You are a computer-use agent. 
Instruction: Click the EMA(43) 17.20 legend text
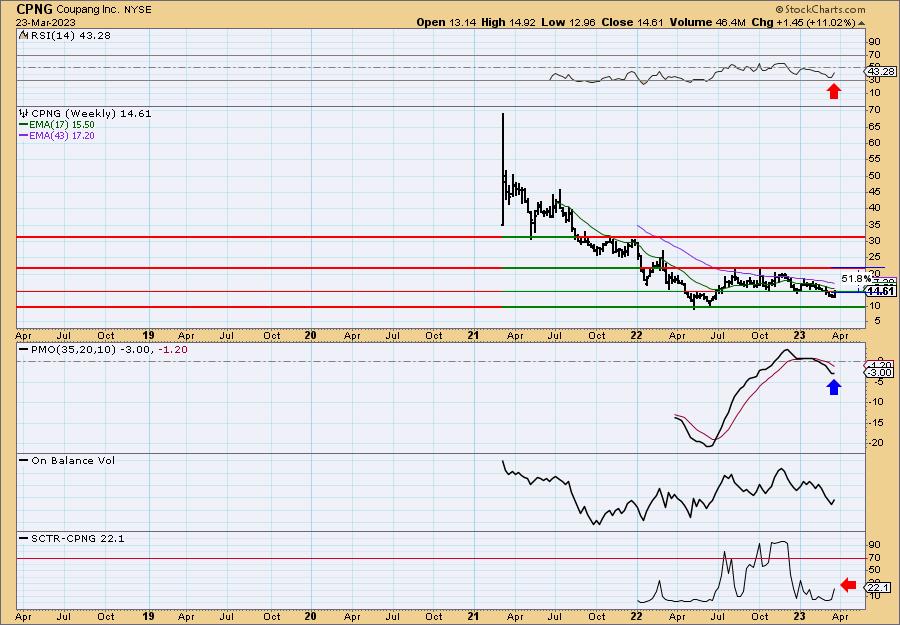pos(63,135)
